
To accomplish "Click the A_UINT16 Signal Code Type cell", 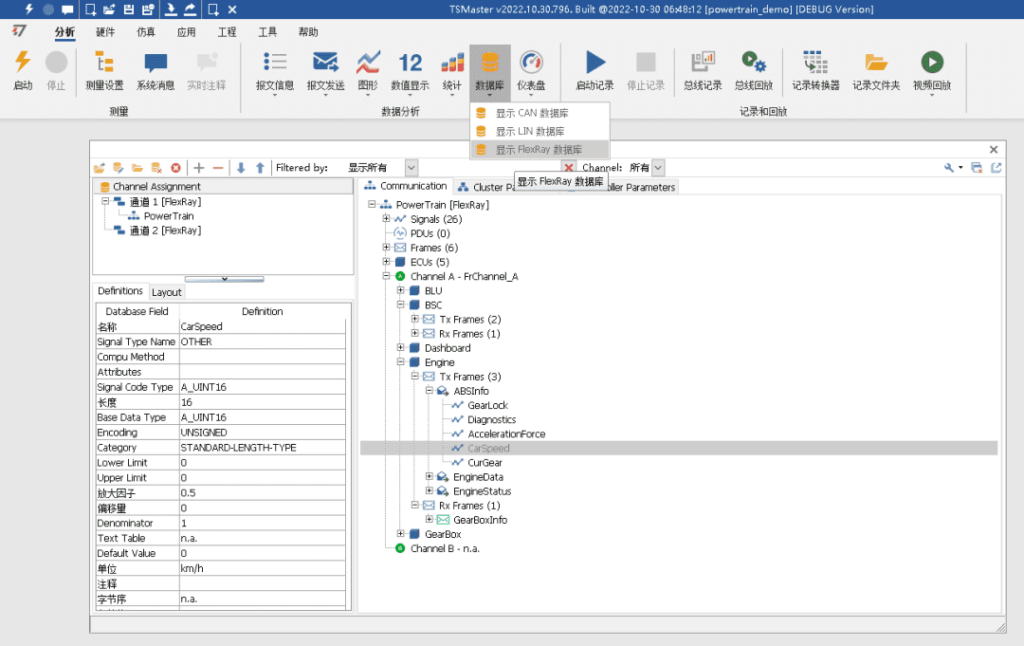I will [262, 387].
